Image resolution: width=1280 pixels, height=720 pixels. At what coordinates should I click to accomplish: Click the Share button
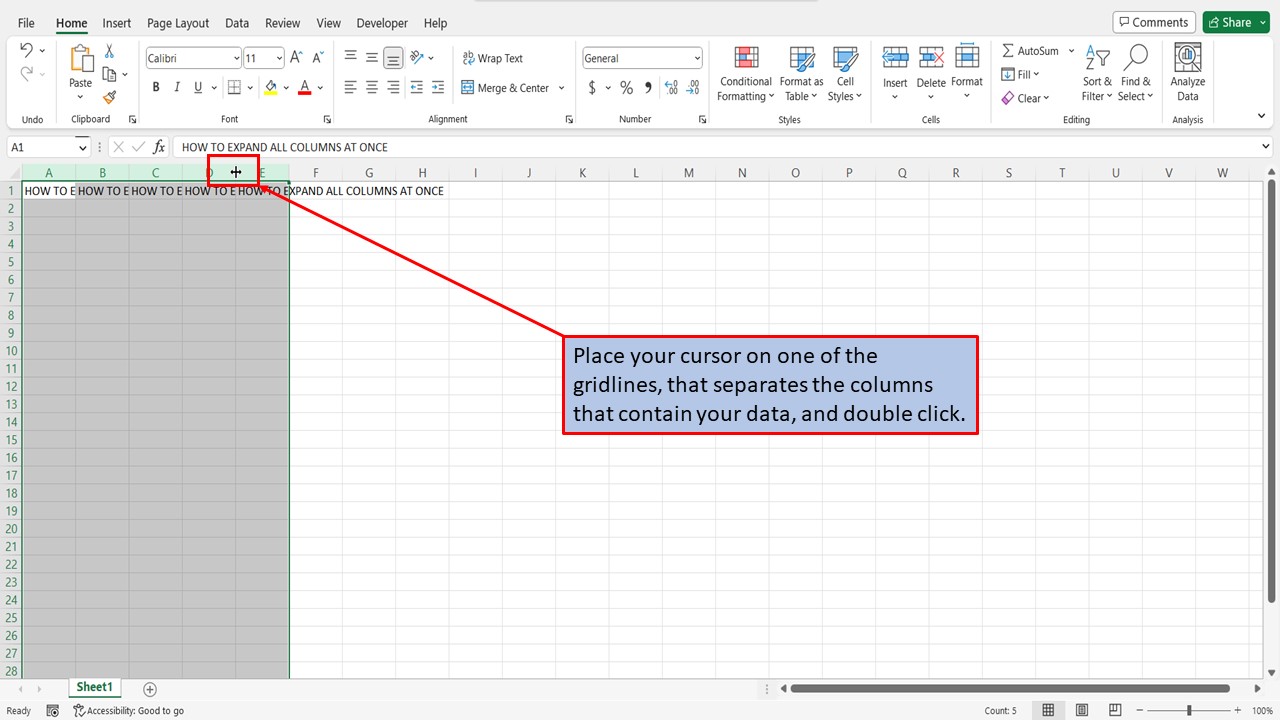[1229, 21]
